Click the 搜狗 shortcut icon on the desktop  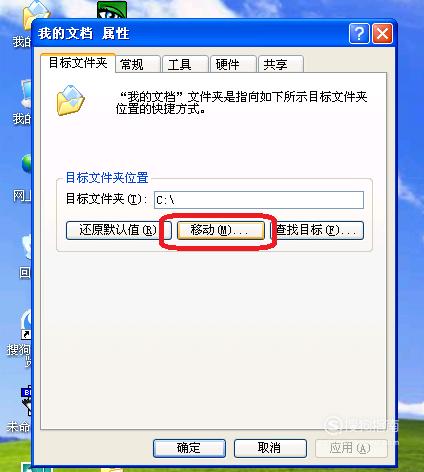pos(26,322)
